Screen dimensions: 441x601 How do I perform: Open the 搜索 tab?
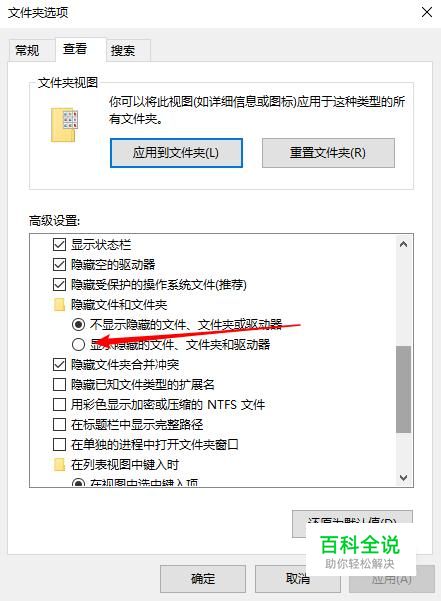(x=123, y=50)
